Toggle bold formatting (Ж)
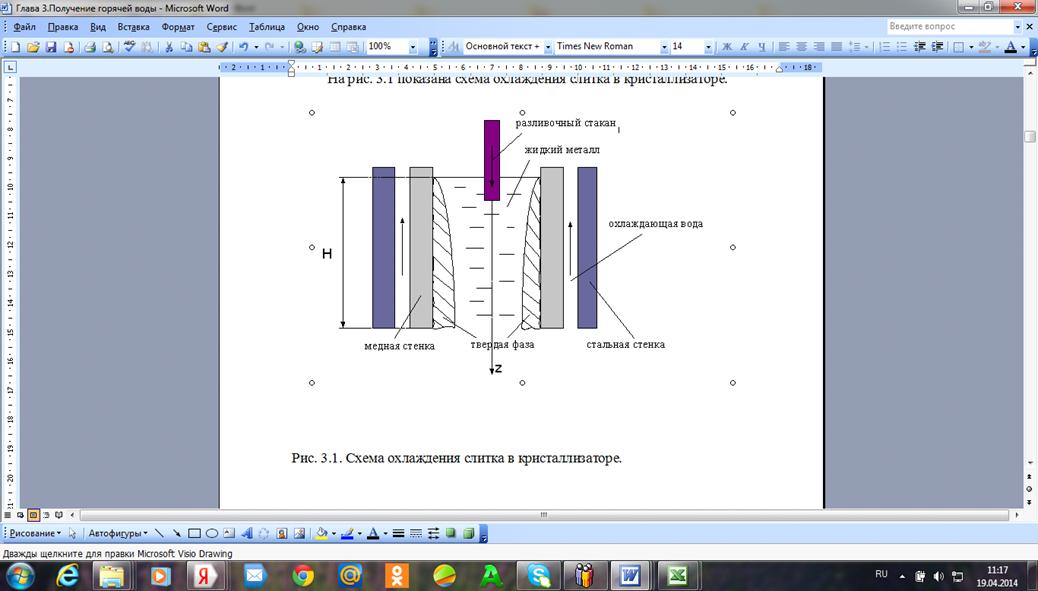 coord(727,47)
